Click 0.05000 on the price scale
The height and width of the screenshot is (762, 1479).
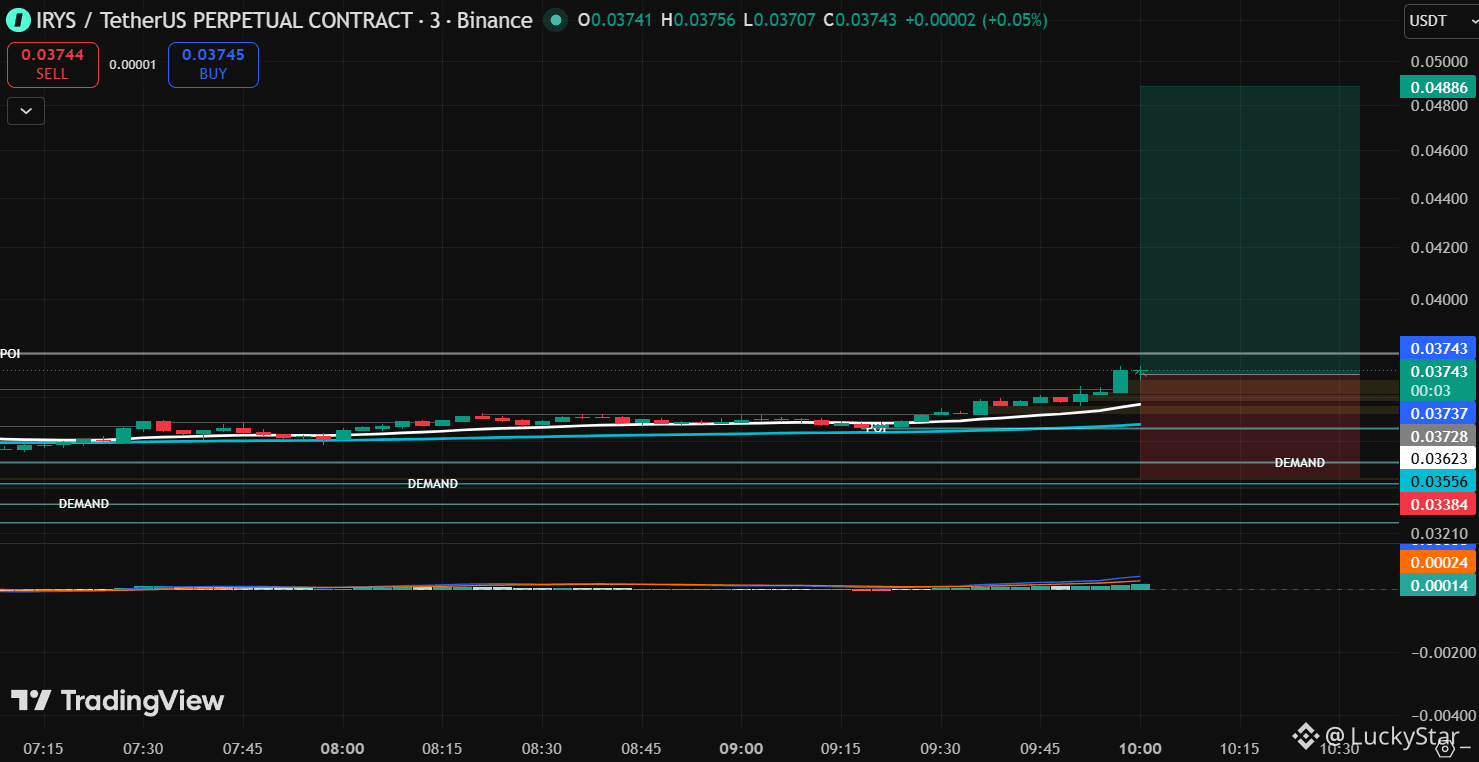[1439, 61]
